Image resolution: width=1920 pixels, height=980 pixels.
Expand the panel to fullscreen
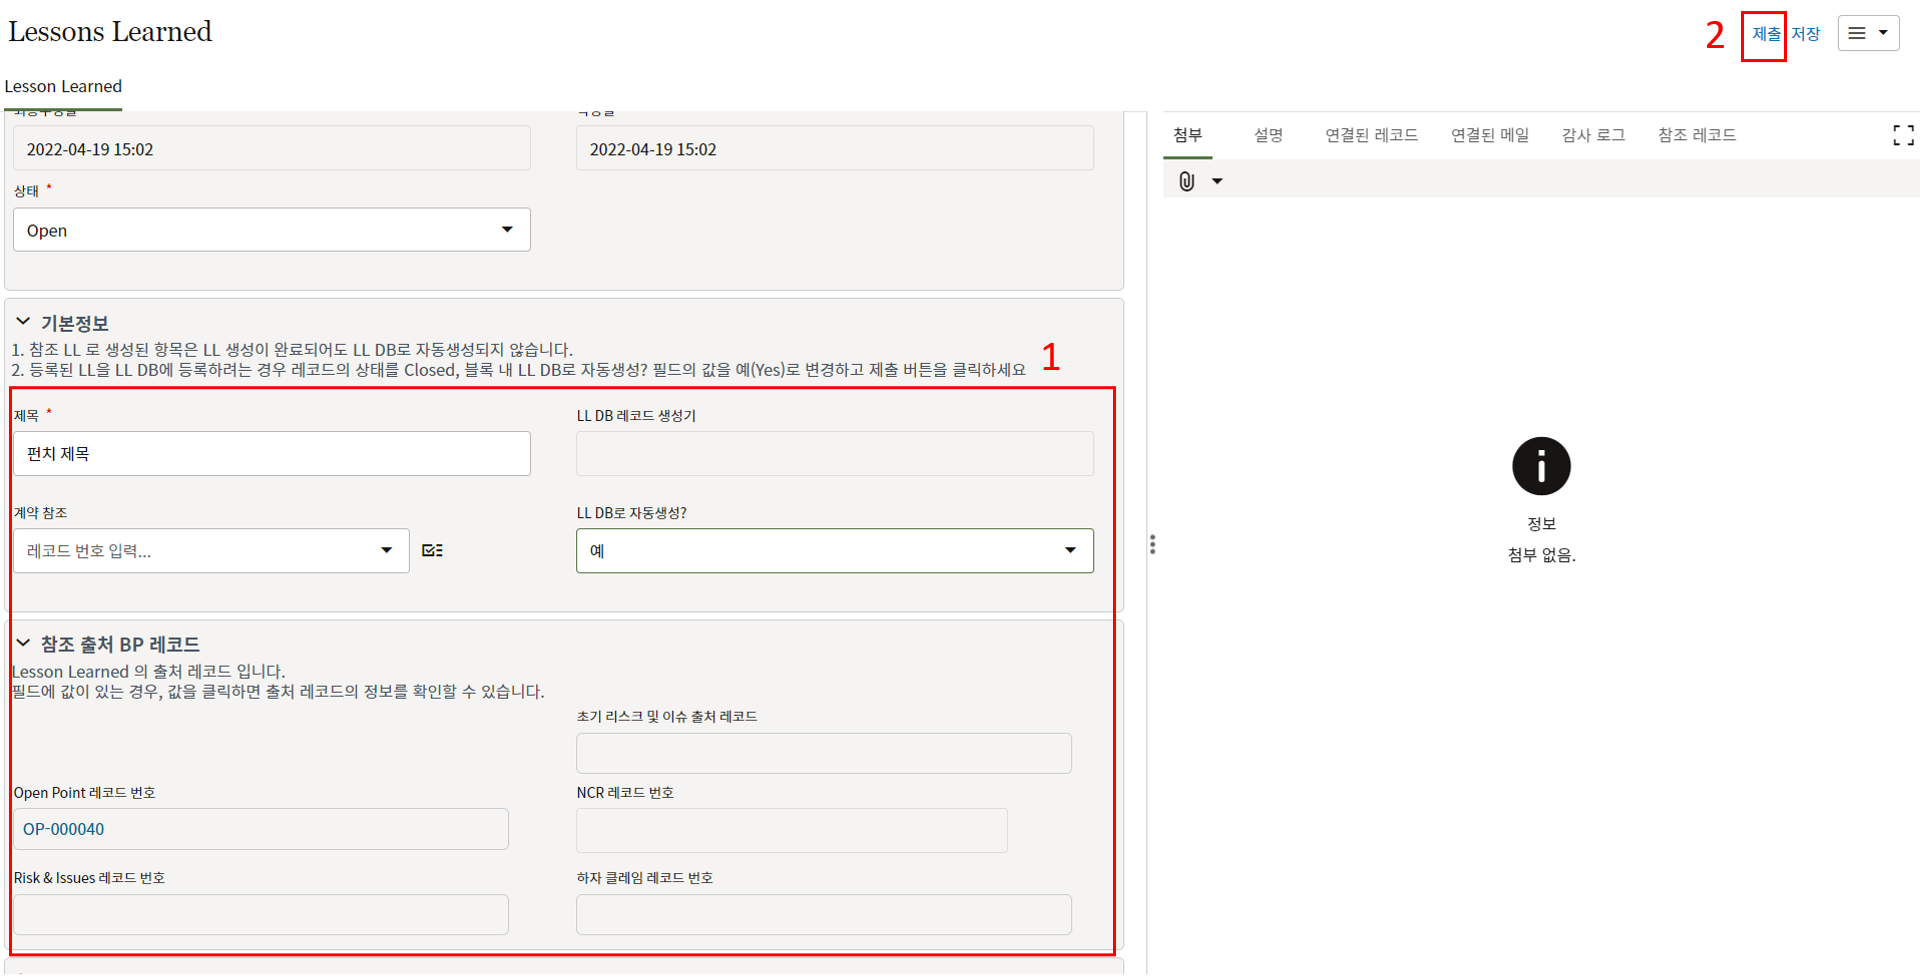coord(1903,135)
